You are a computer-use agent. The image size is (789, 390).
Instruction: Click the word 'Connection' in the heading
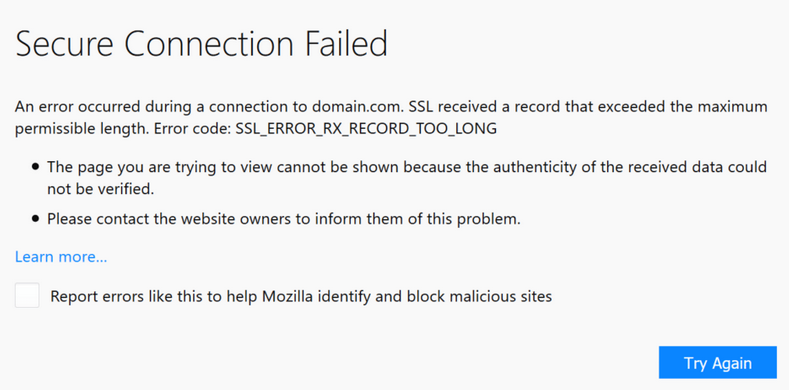[x=209, y=44]
